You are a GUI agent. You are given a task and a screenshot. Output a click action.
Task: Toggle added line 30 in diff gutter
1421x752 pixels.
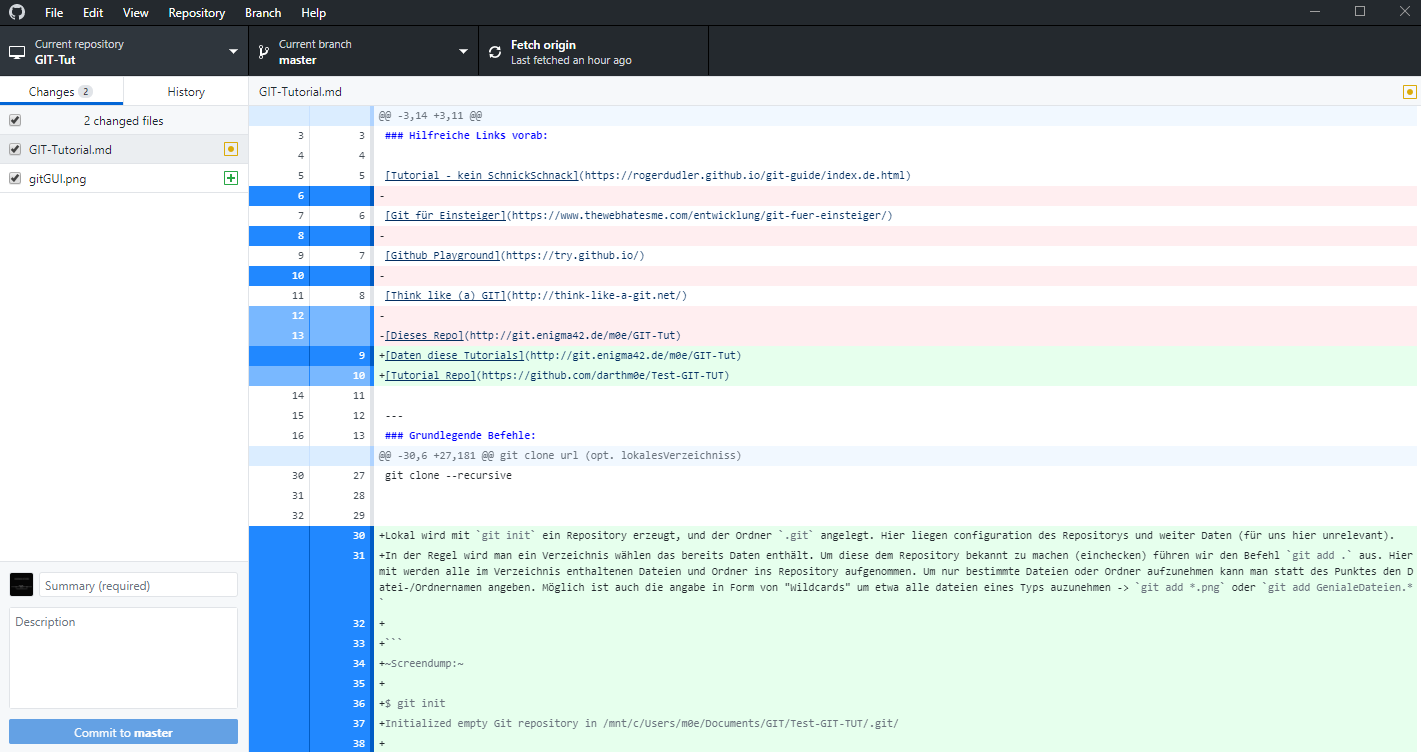click(310, 535)
